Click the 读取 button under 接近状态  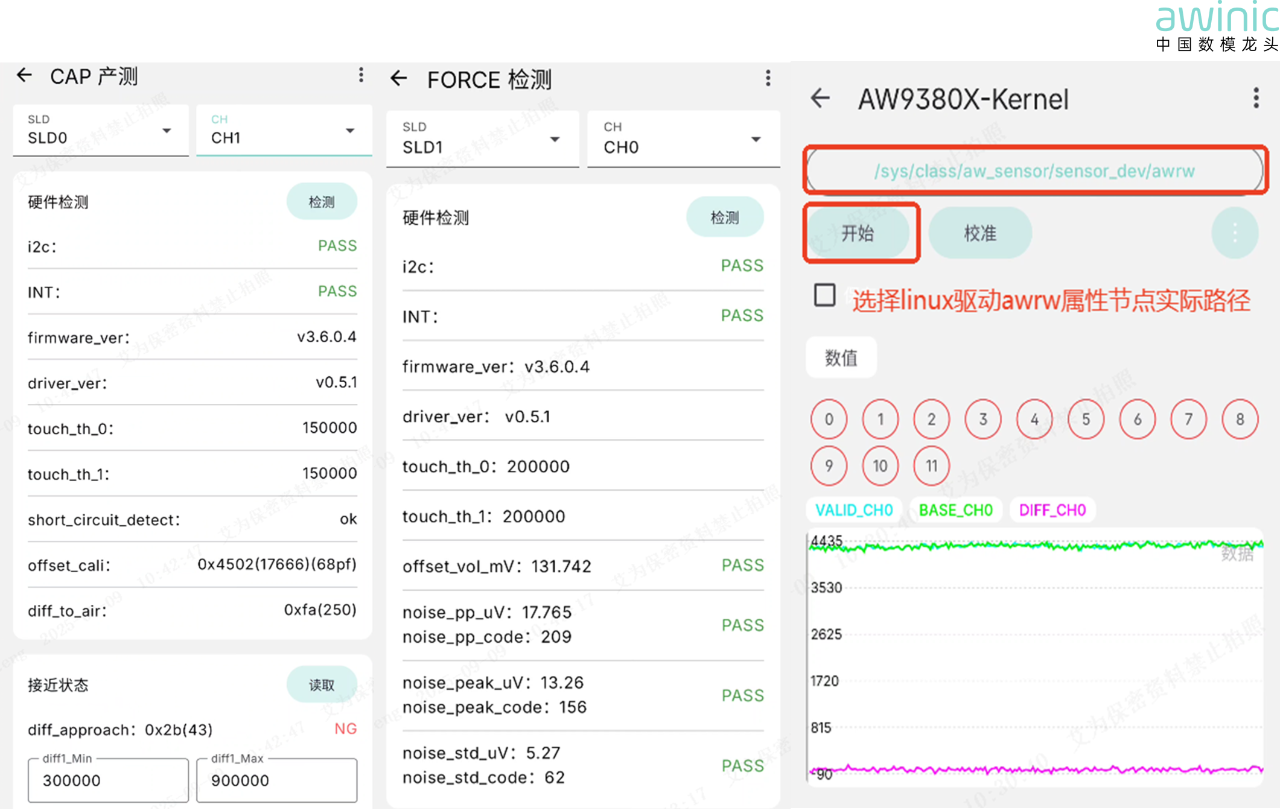click(x=321, y=685)
